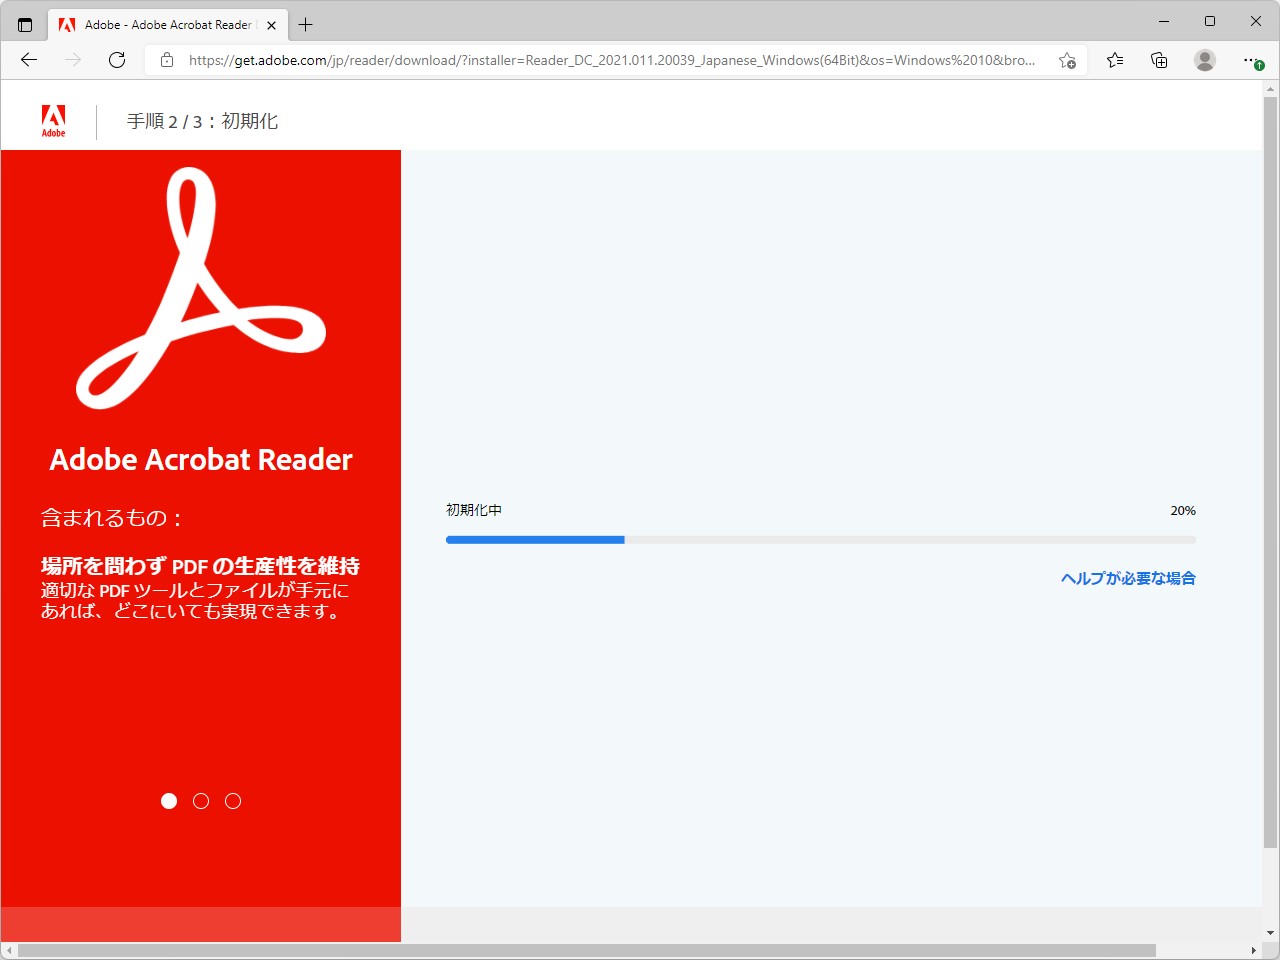Close the Edge browser window
The height and width of the screenshot is (960, 1280).
click(x=1256, y=21)
